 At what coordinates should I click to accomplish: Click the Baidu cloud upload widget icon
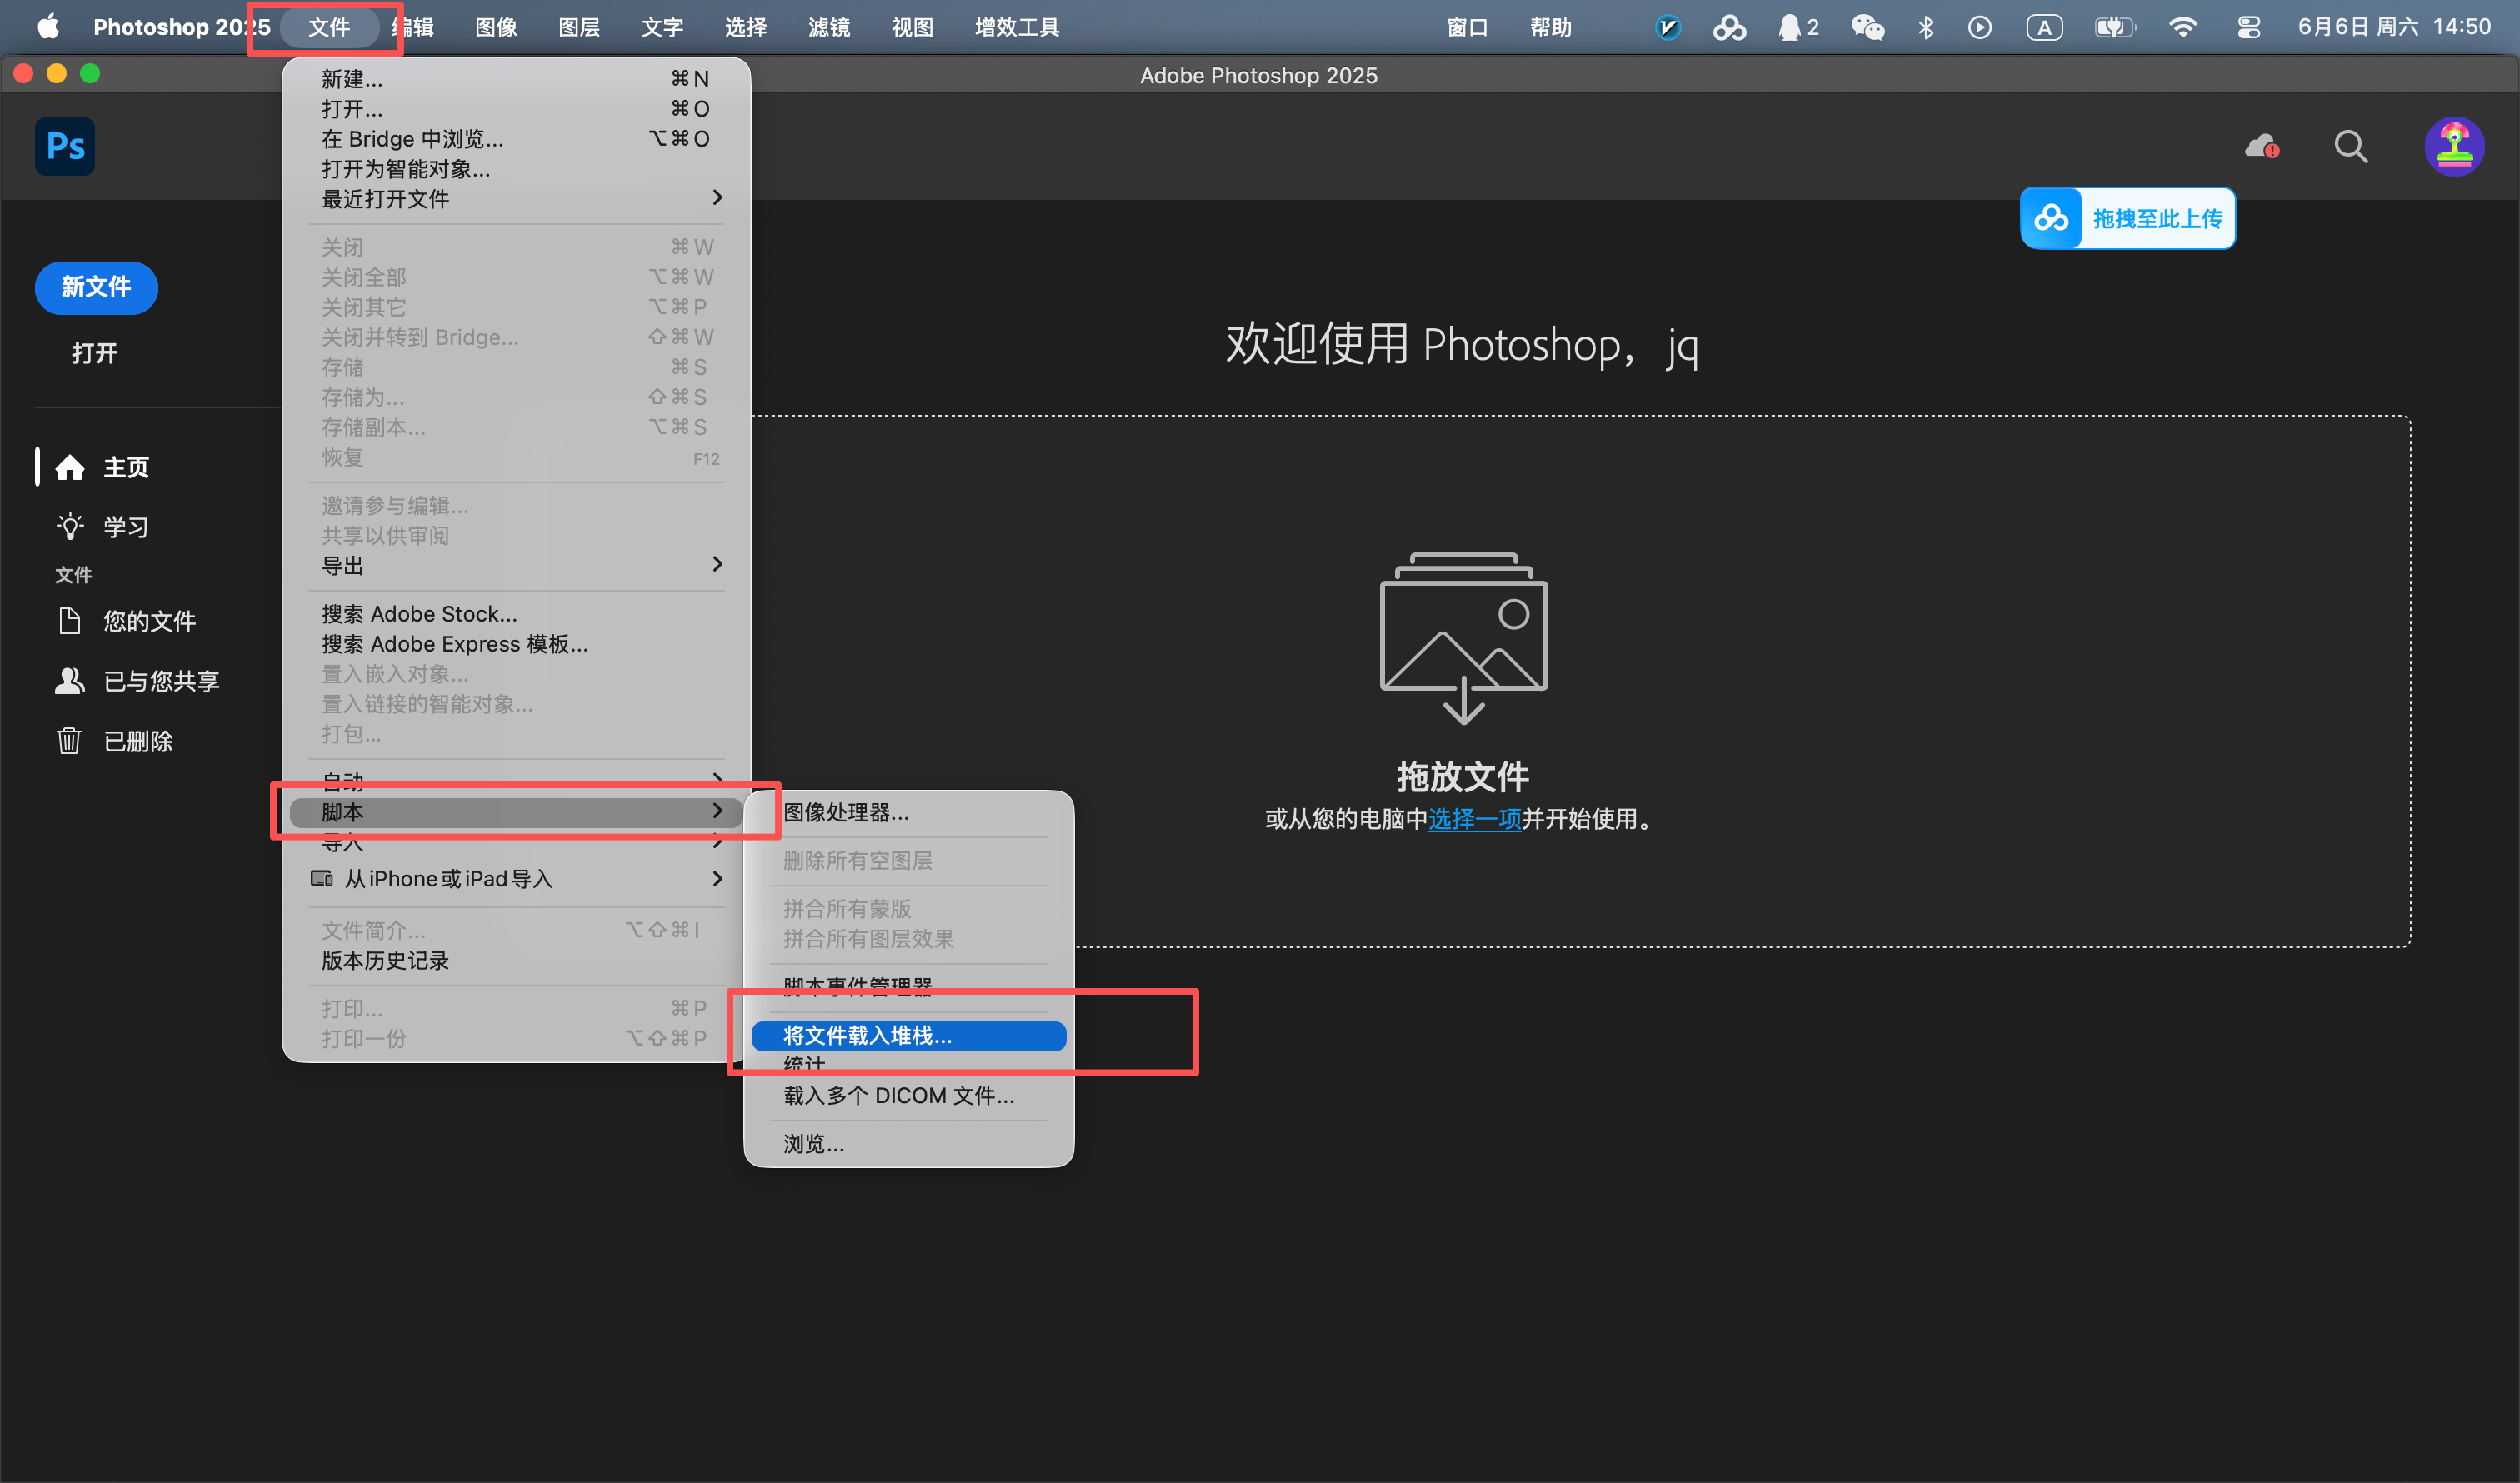(x=2051, y=218)
